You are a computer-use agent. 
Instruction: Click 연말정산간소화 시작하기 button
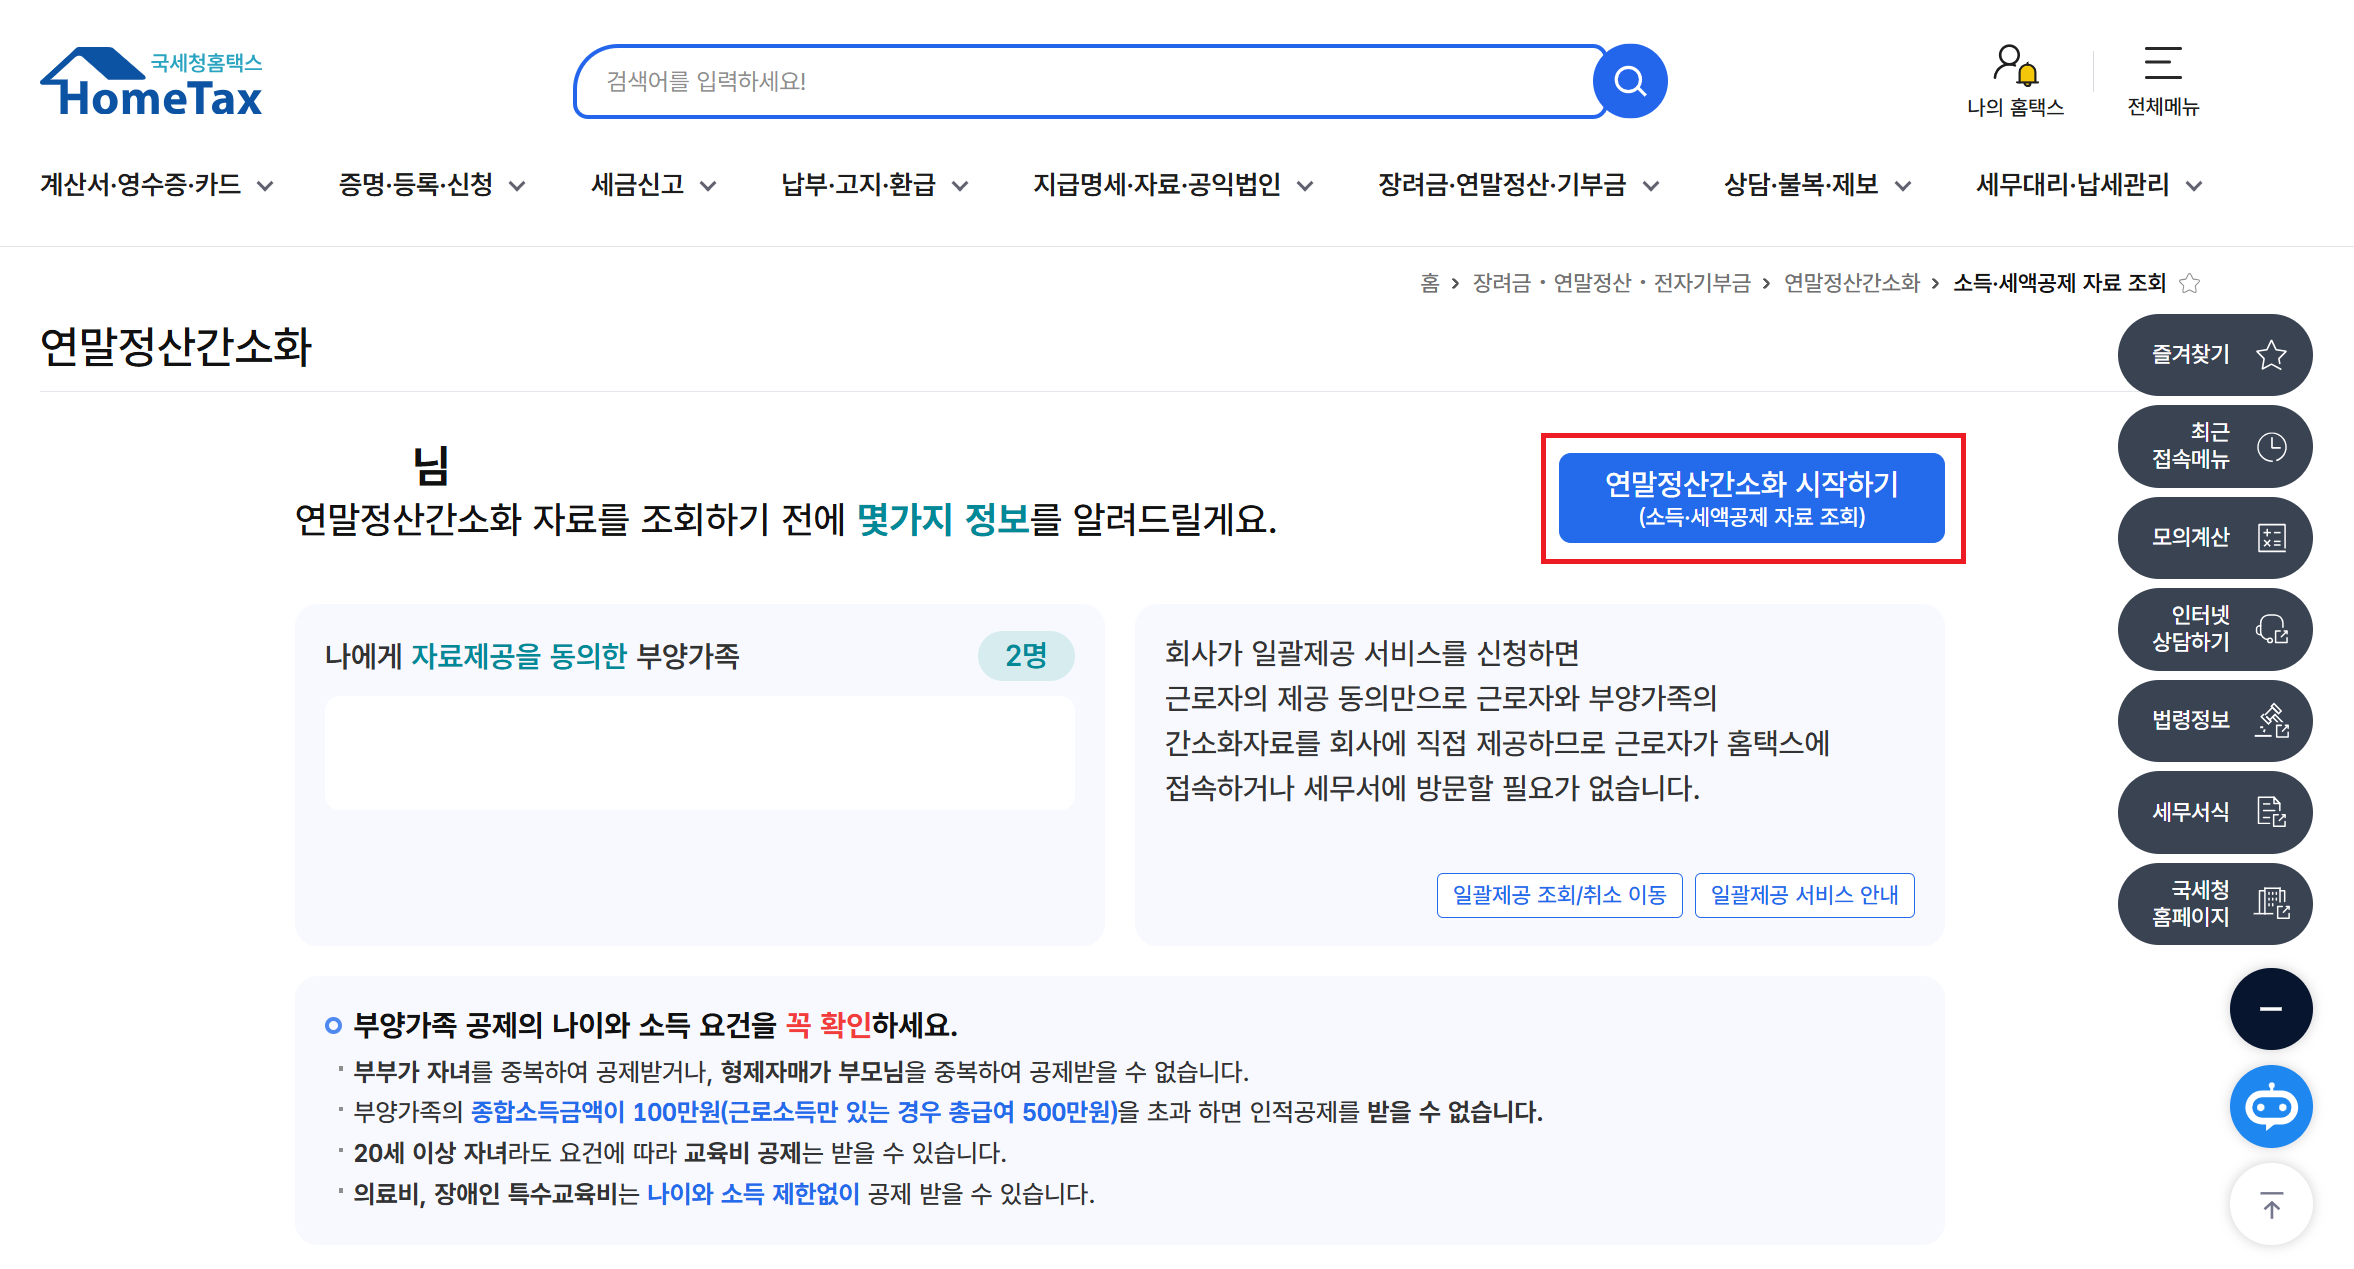pos(1751,498)
